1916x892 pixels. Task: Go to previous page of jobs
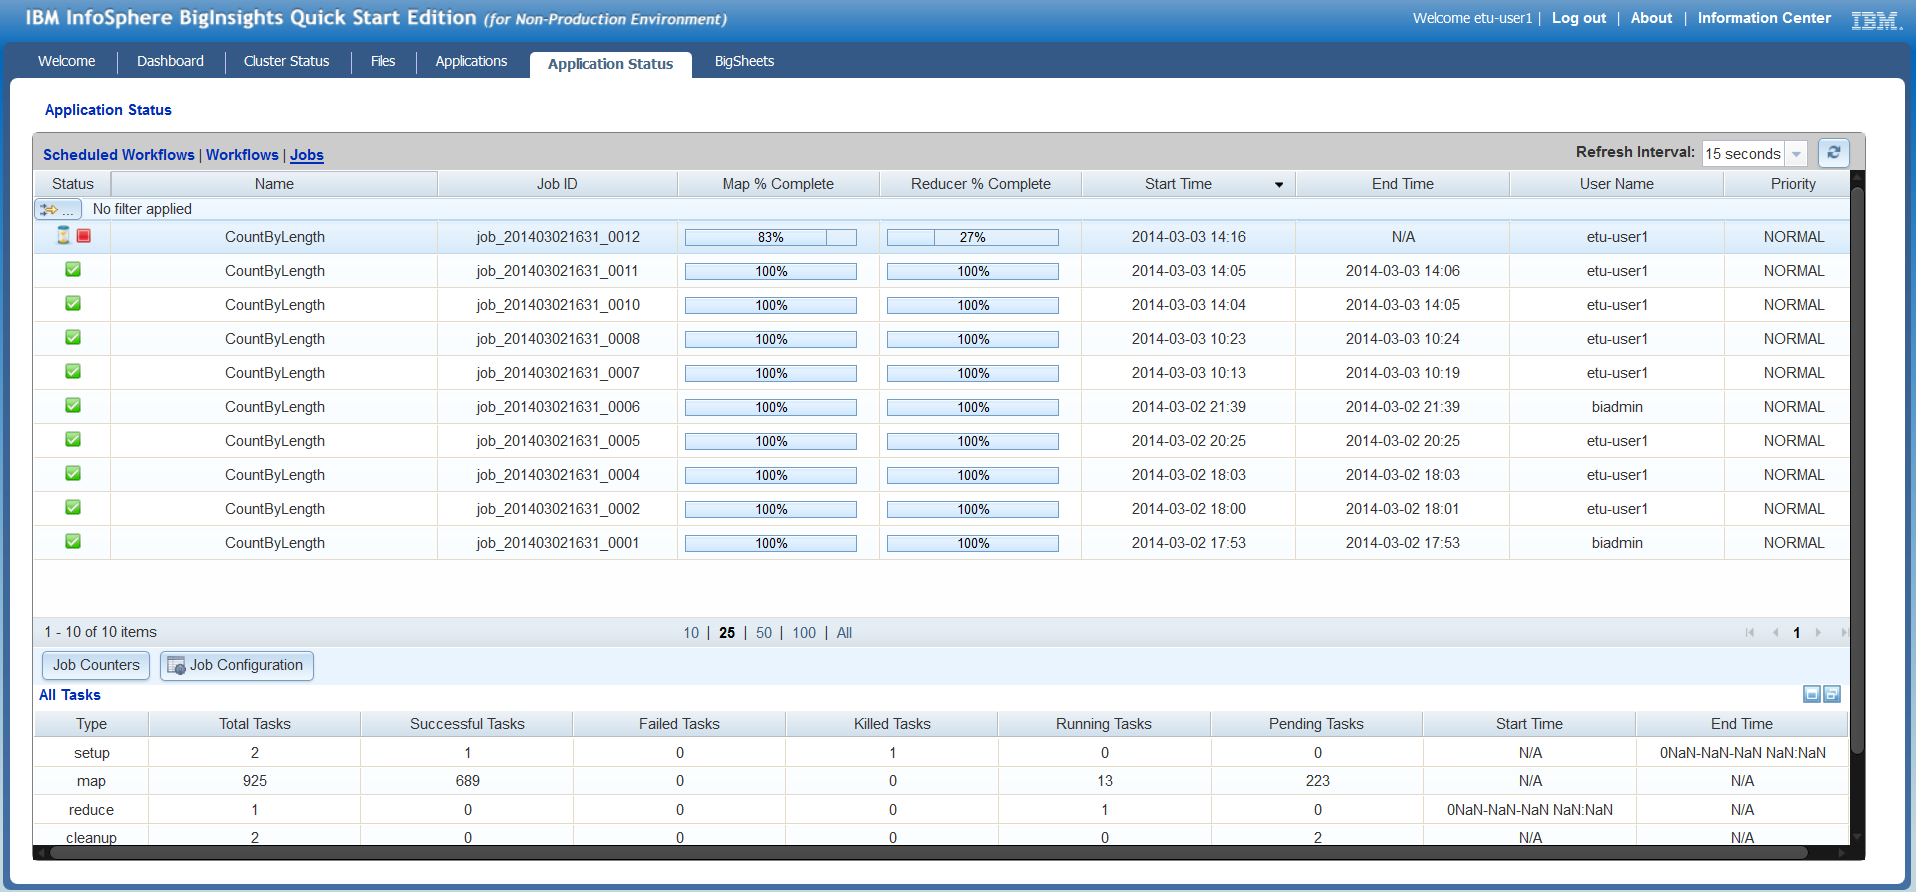[x=1775, y=632]
